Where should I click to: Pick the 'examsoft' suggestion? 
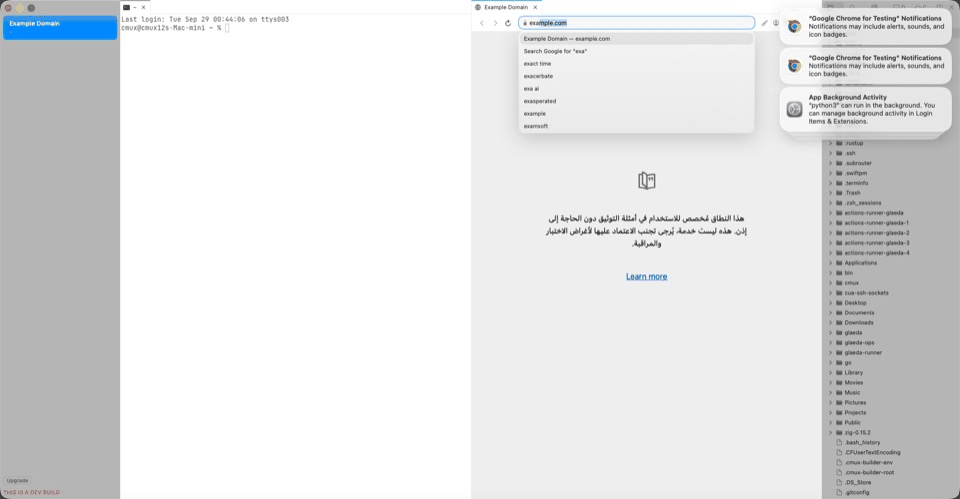click(x=636, y=126)
